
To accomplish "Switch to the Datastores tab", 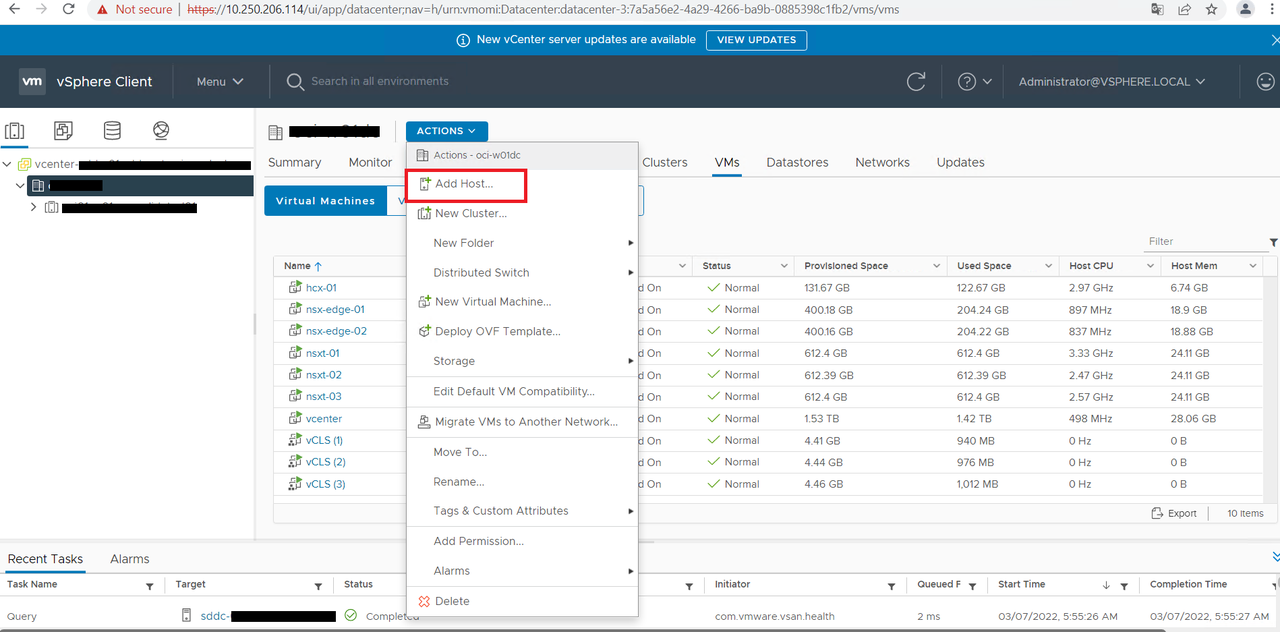I will click(x=797, y=162).
